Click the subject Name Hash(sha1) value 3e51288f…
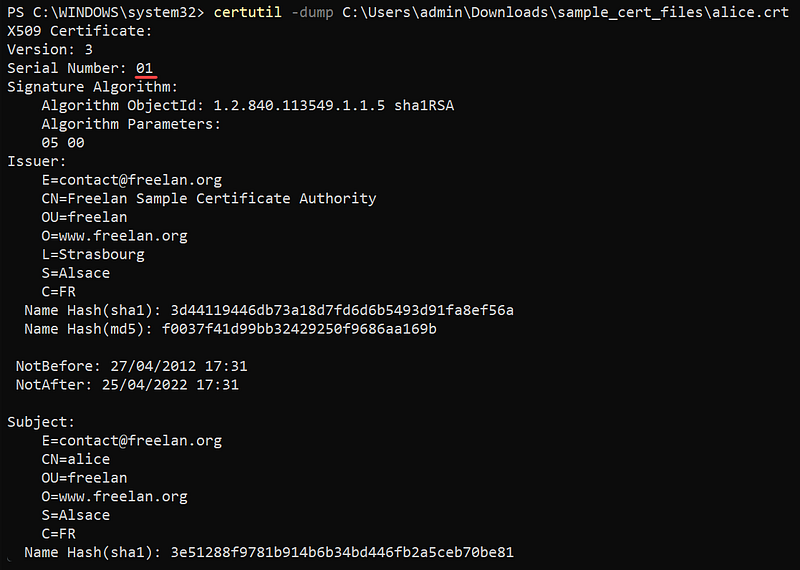The width and height of the screenshot is (800, 570). pos(342,552)
